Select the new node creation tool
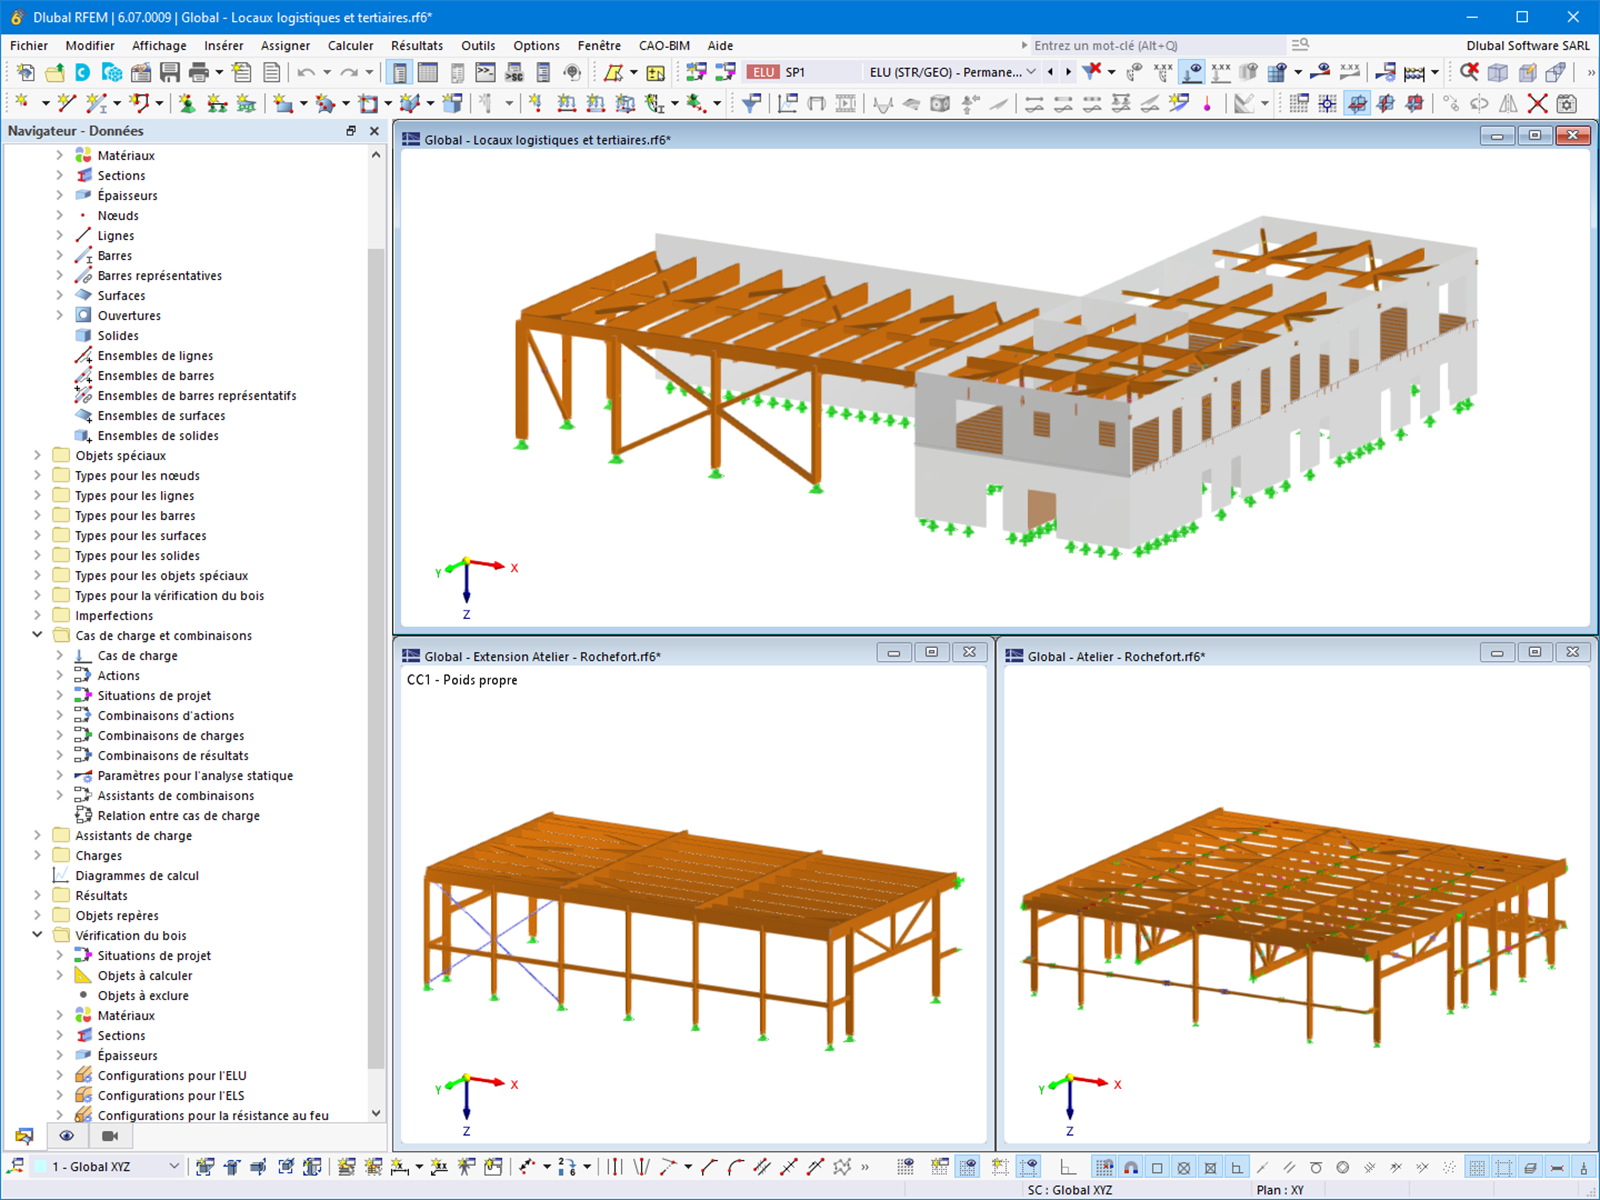This screenshot has width=1600, height=1200. click(22, 103)
